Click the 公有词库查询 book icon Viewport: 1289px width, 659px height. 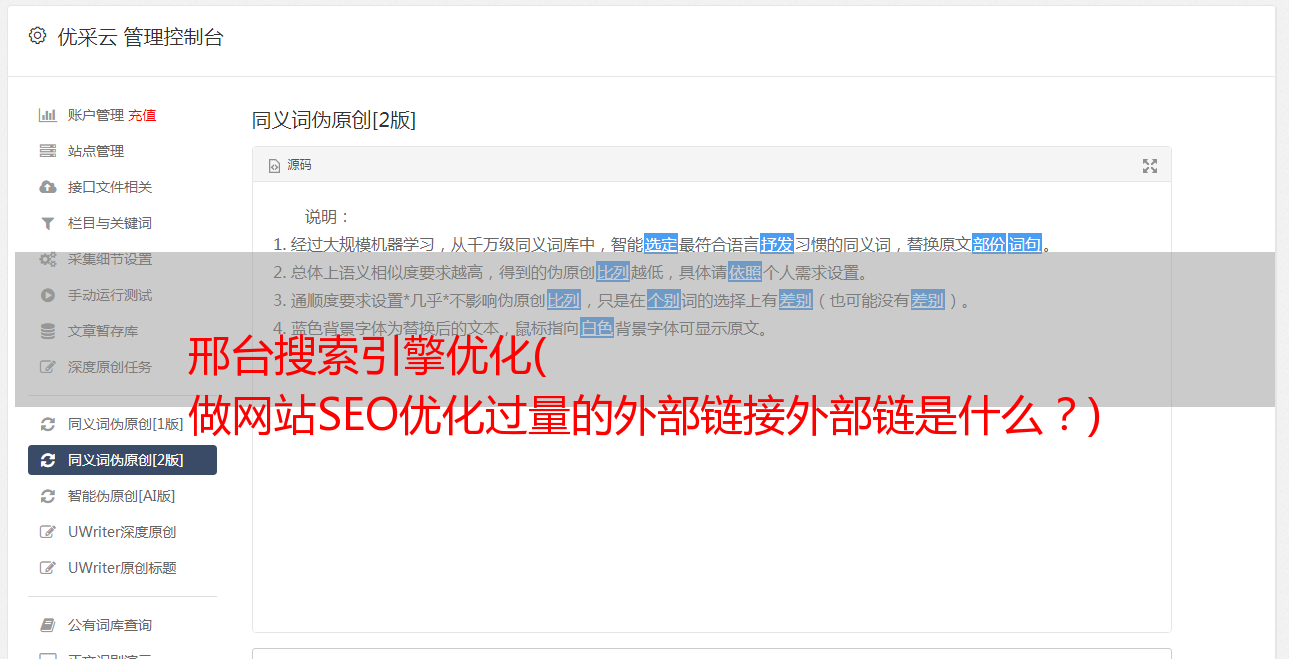tap(47, 625)
